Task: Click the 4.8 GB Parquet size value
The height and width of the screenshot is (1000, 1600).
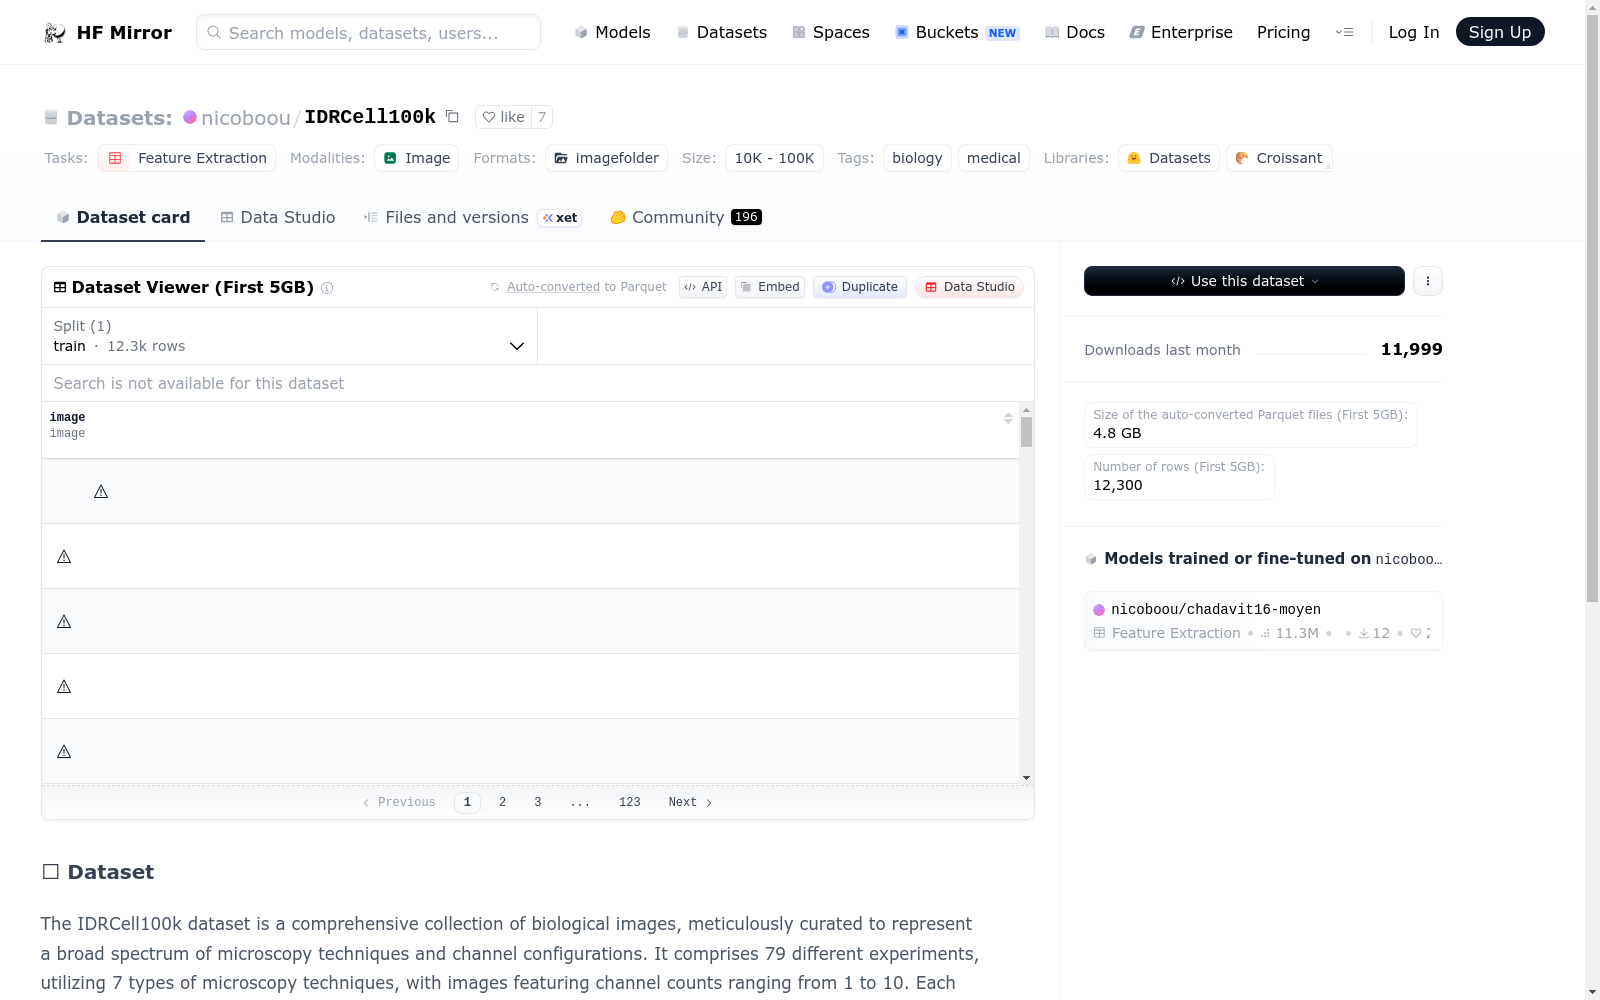Action: [x=1117, y=433]
